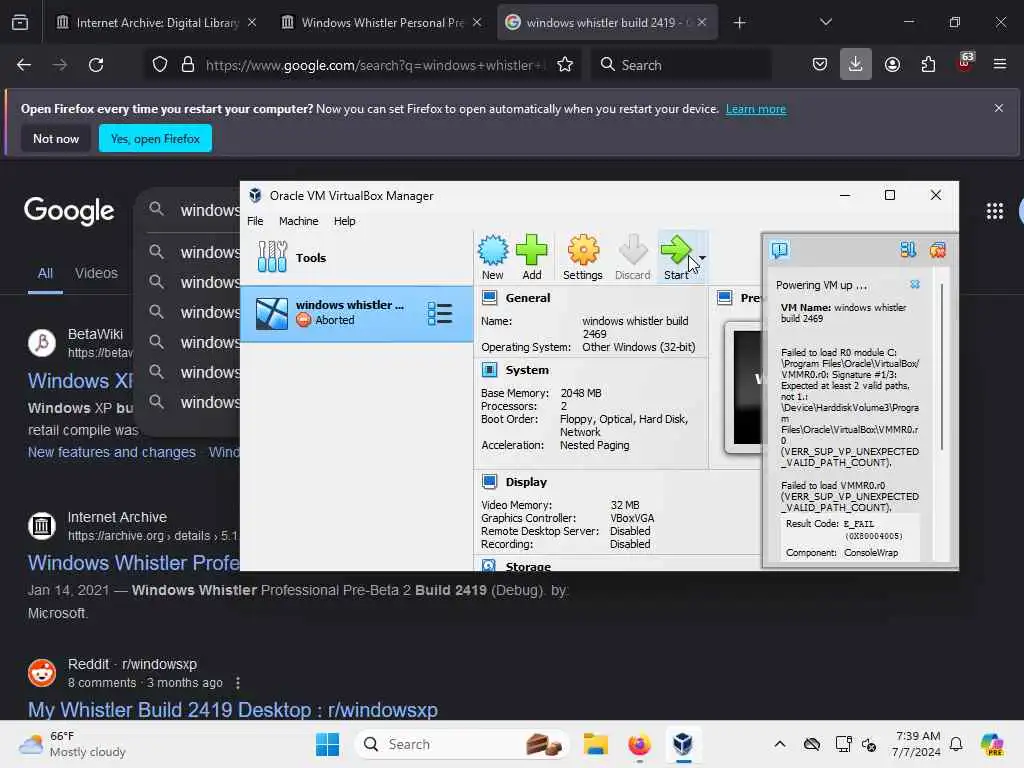Expand the Start button dropdown arrow
The width and height of the screenshot is (1024, 768).
(x=703, y=257)
